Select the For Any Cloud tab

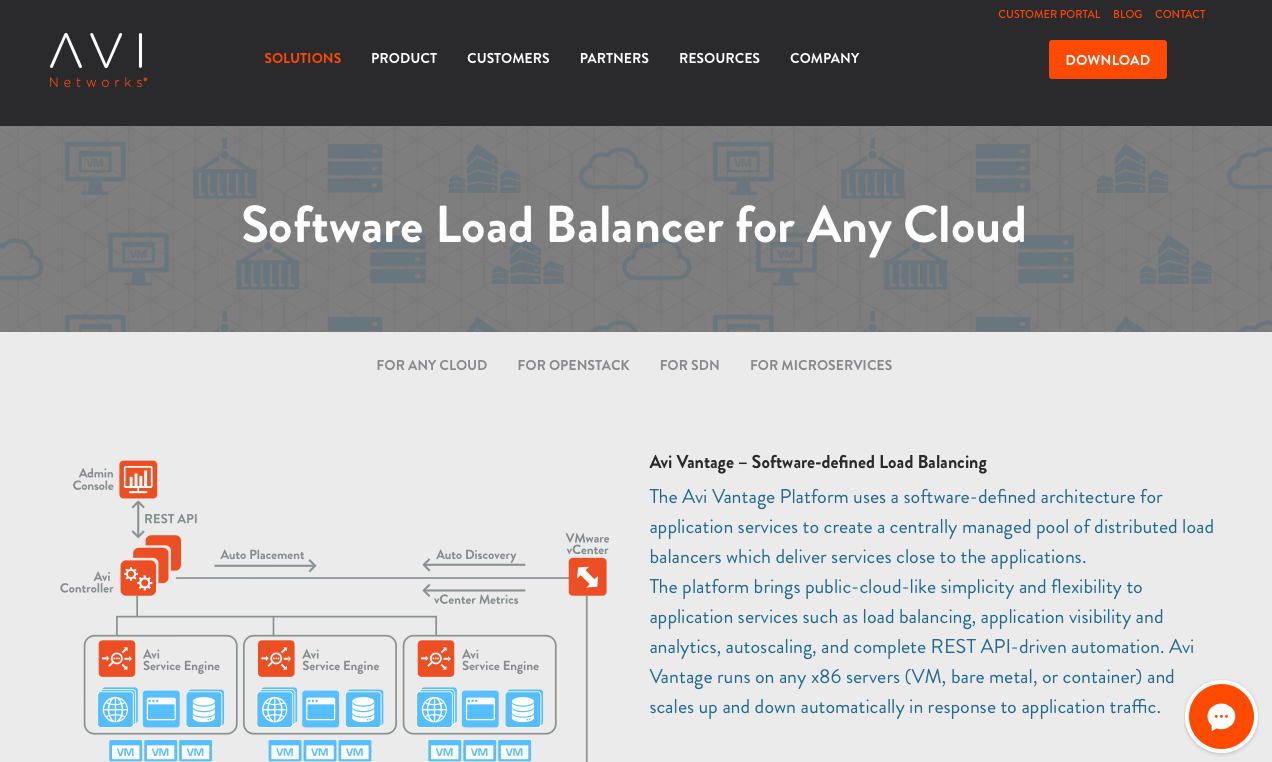(x=432, y=365)
